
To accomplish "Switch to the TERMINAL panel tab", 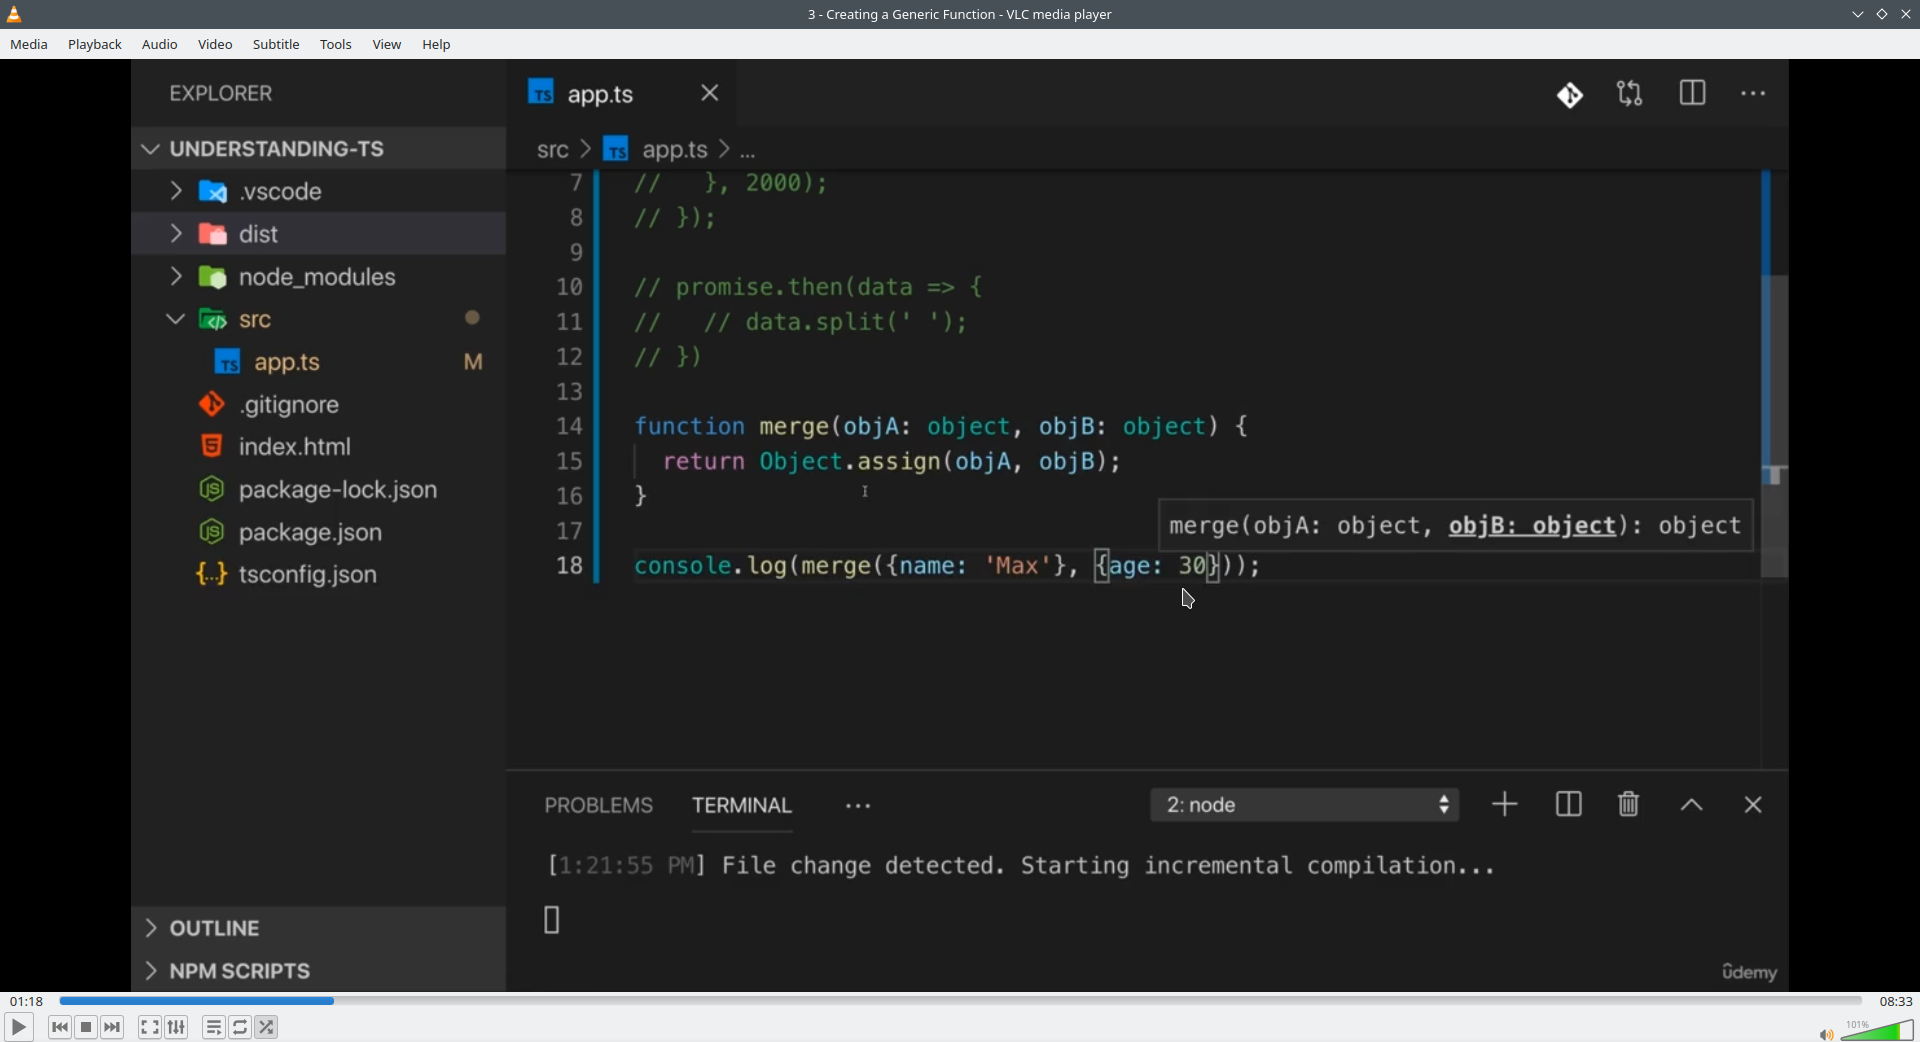I will (742, 805).
